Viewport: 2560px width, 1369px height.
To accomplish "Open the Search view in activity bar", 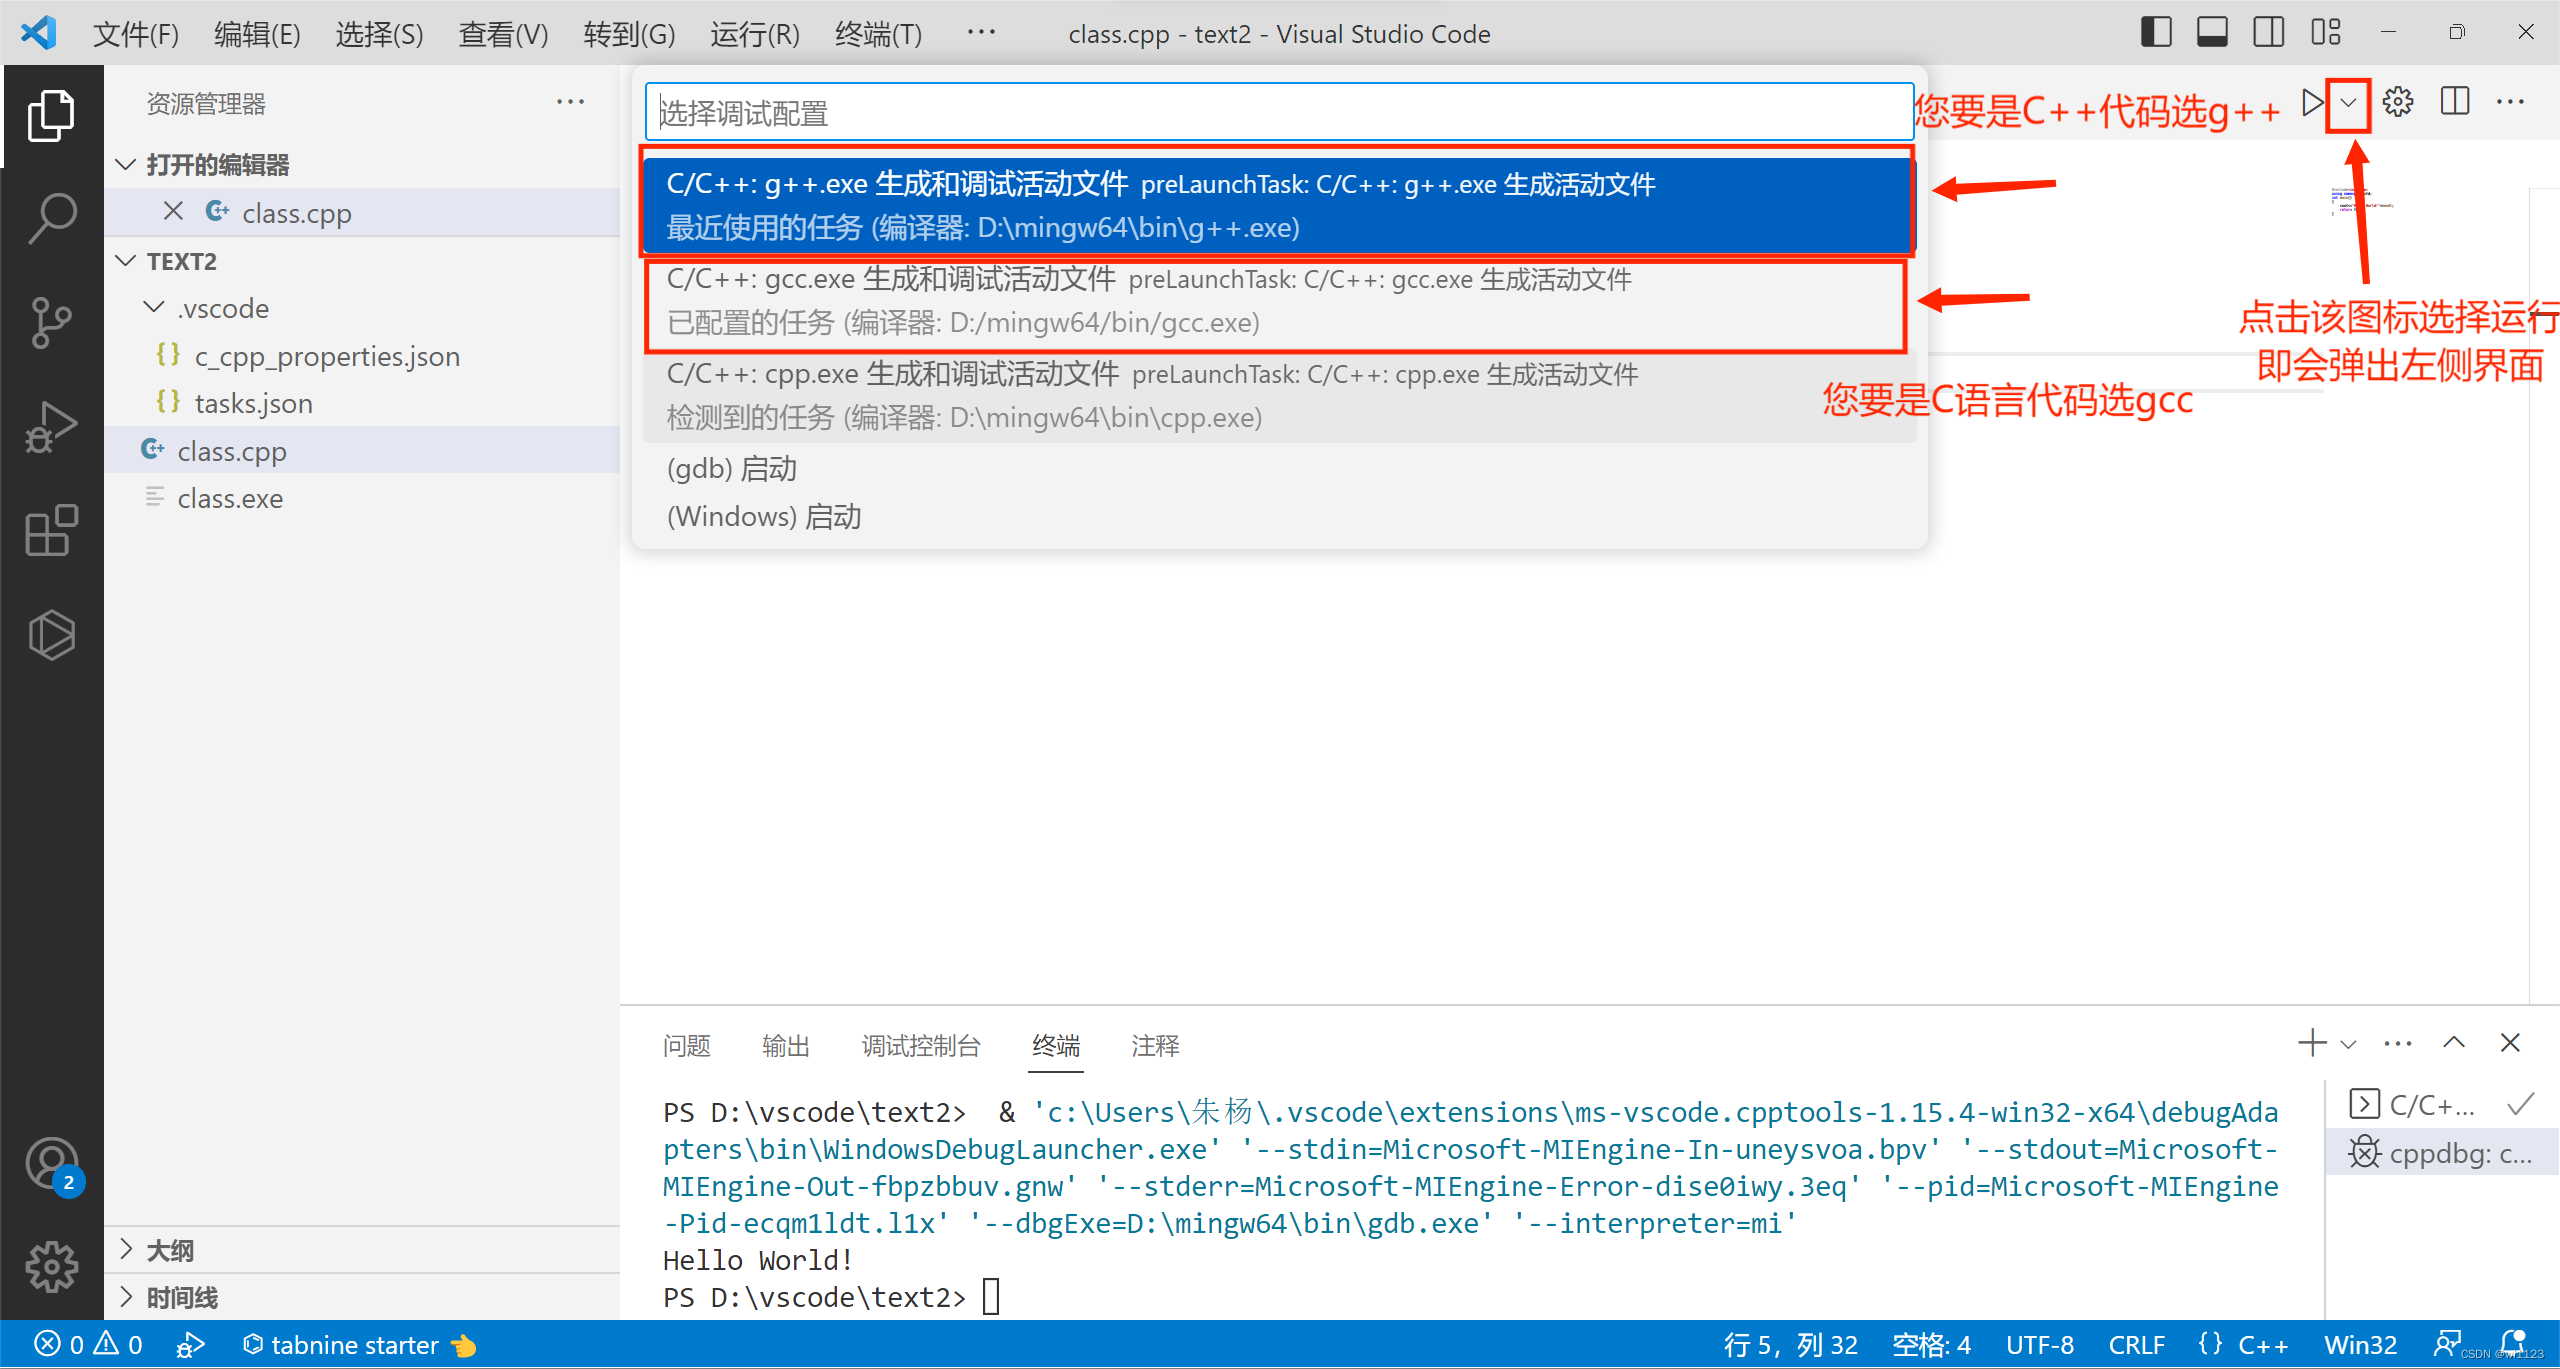I will [52, 218].
